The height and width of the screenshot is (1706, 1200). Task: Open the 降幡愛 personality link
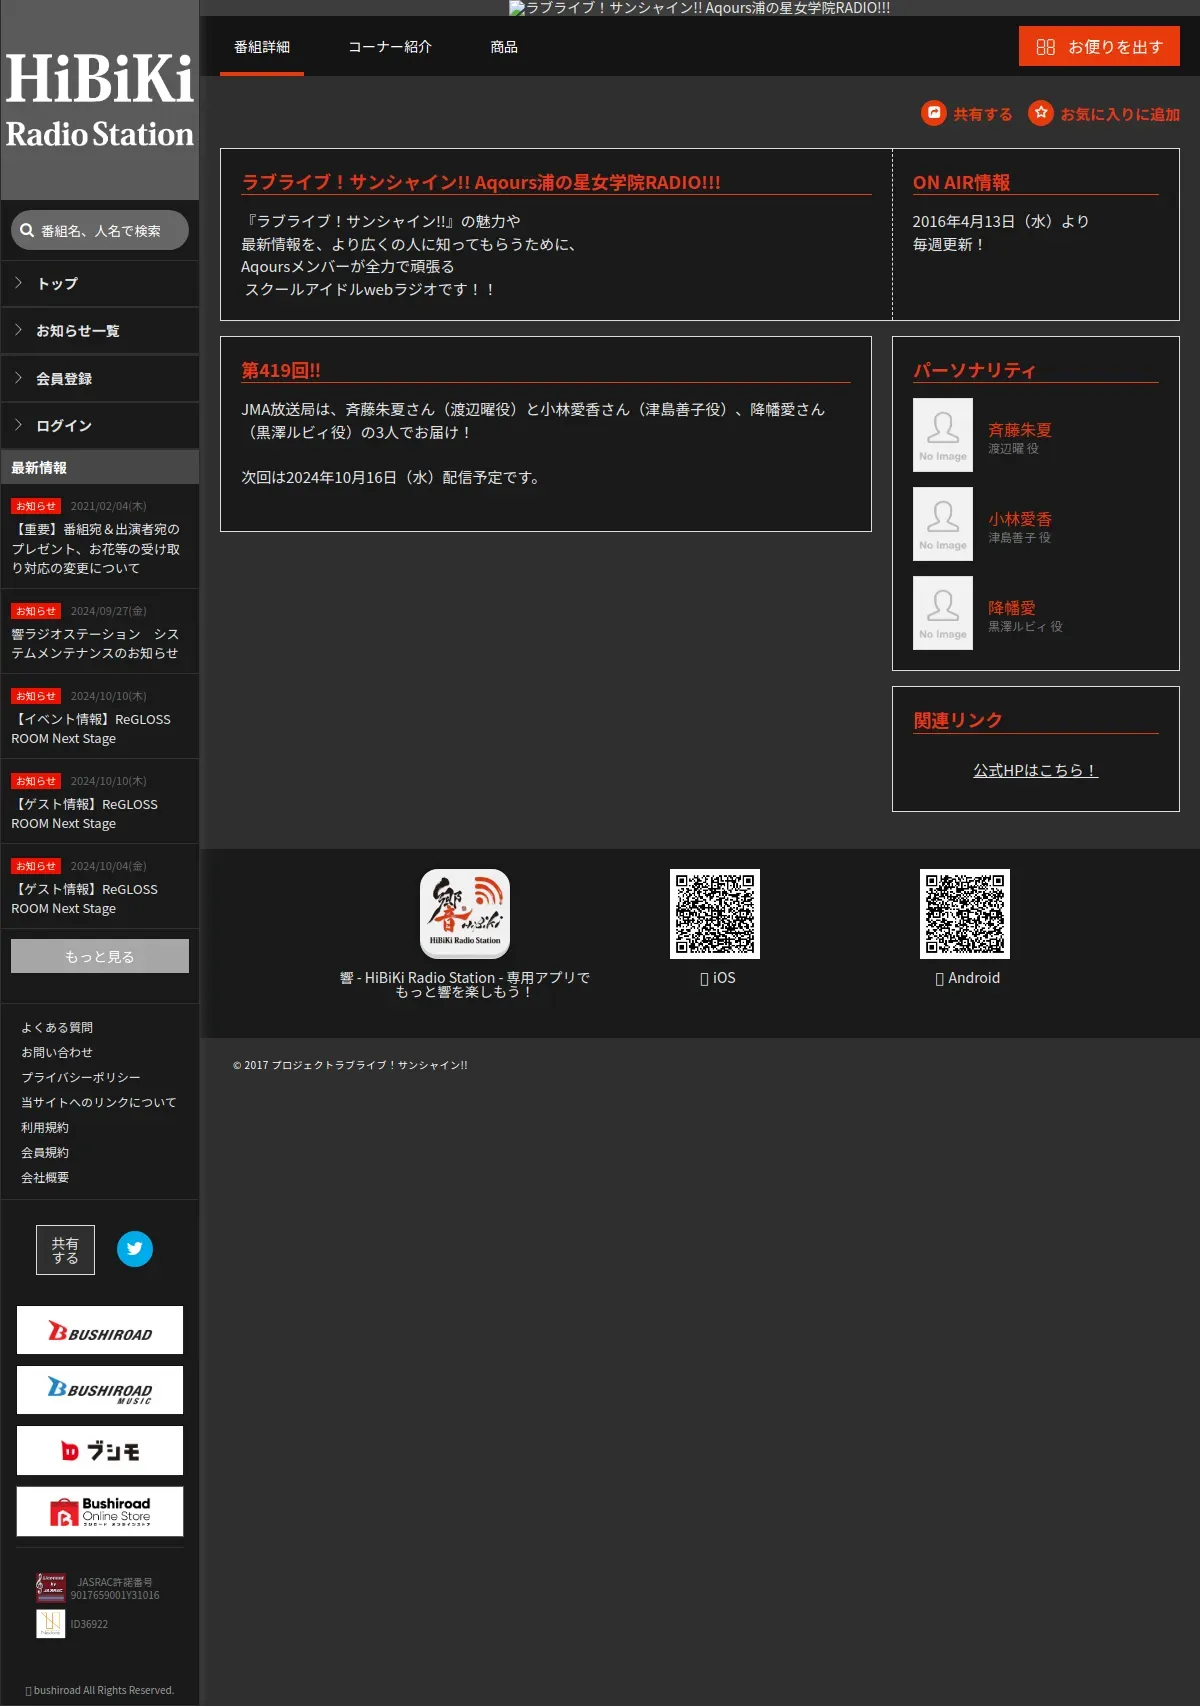(1012, 608)
